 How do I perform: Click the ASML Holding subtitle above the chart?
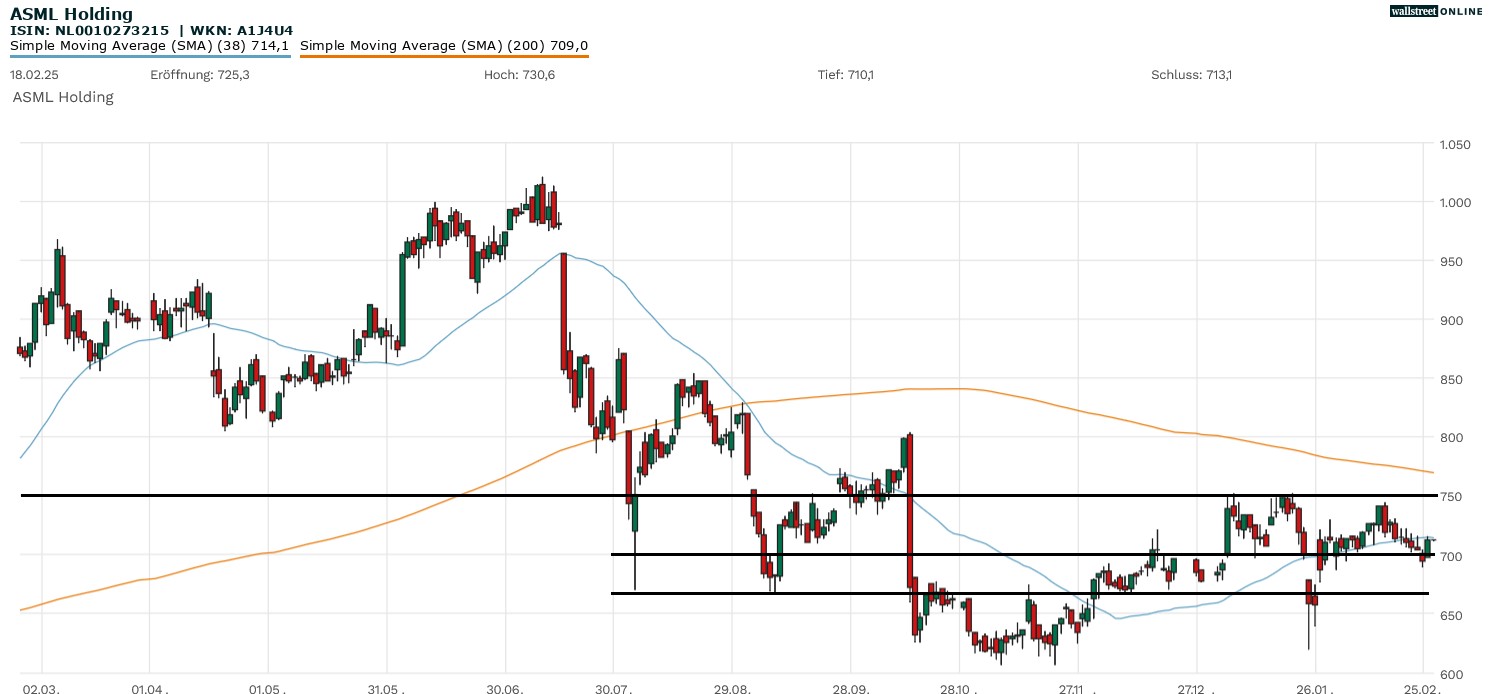(x=62, y=97)
